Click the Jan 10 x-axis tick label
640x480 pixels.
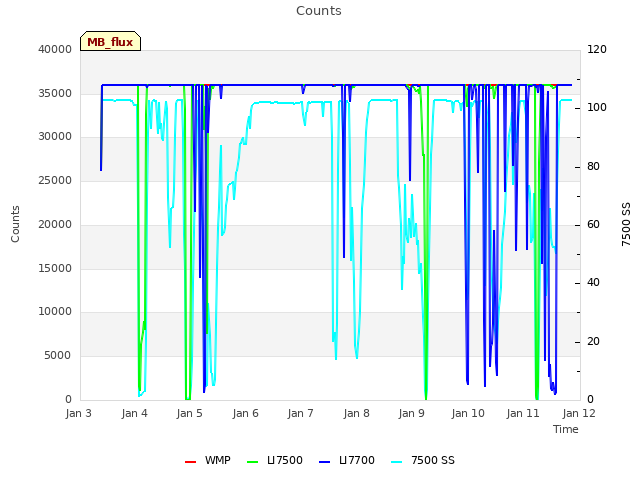pos(468,413)
